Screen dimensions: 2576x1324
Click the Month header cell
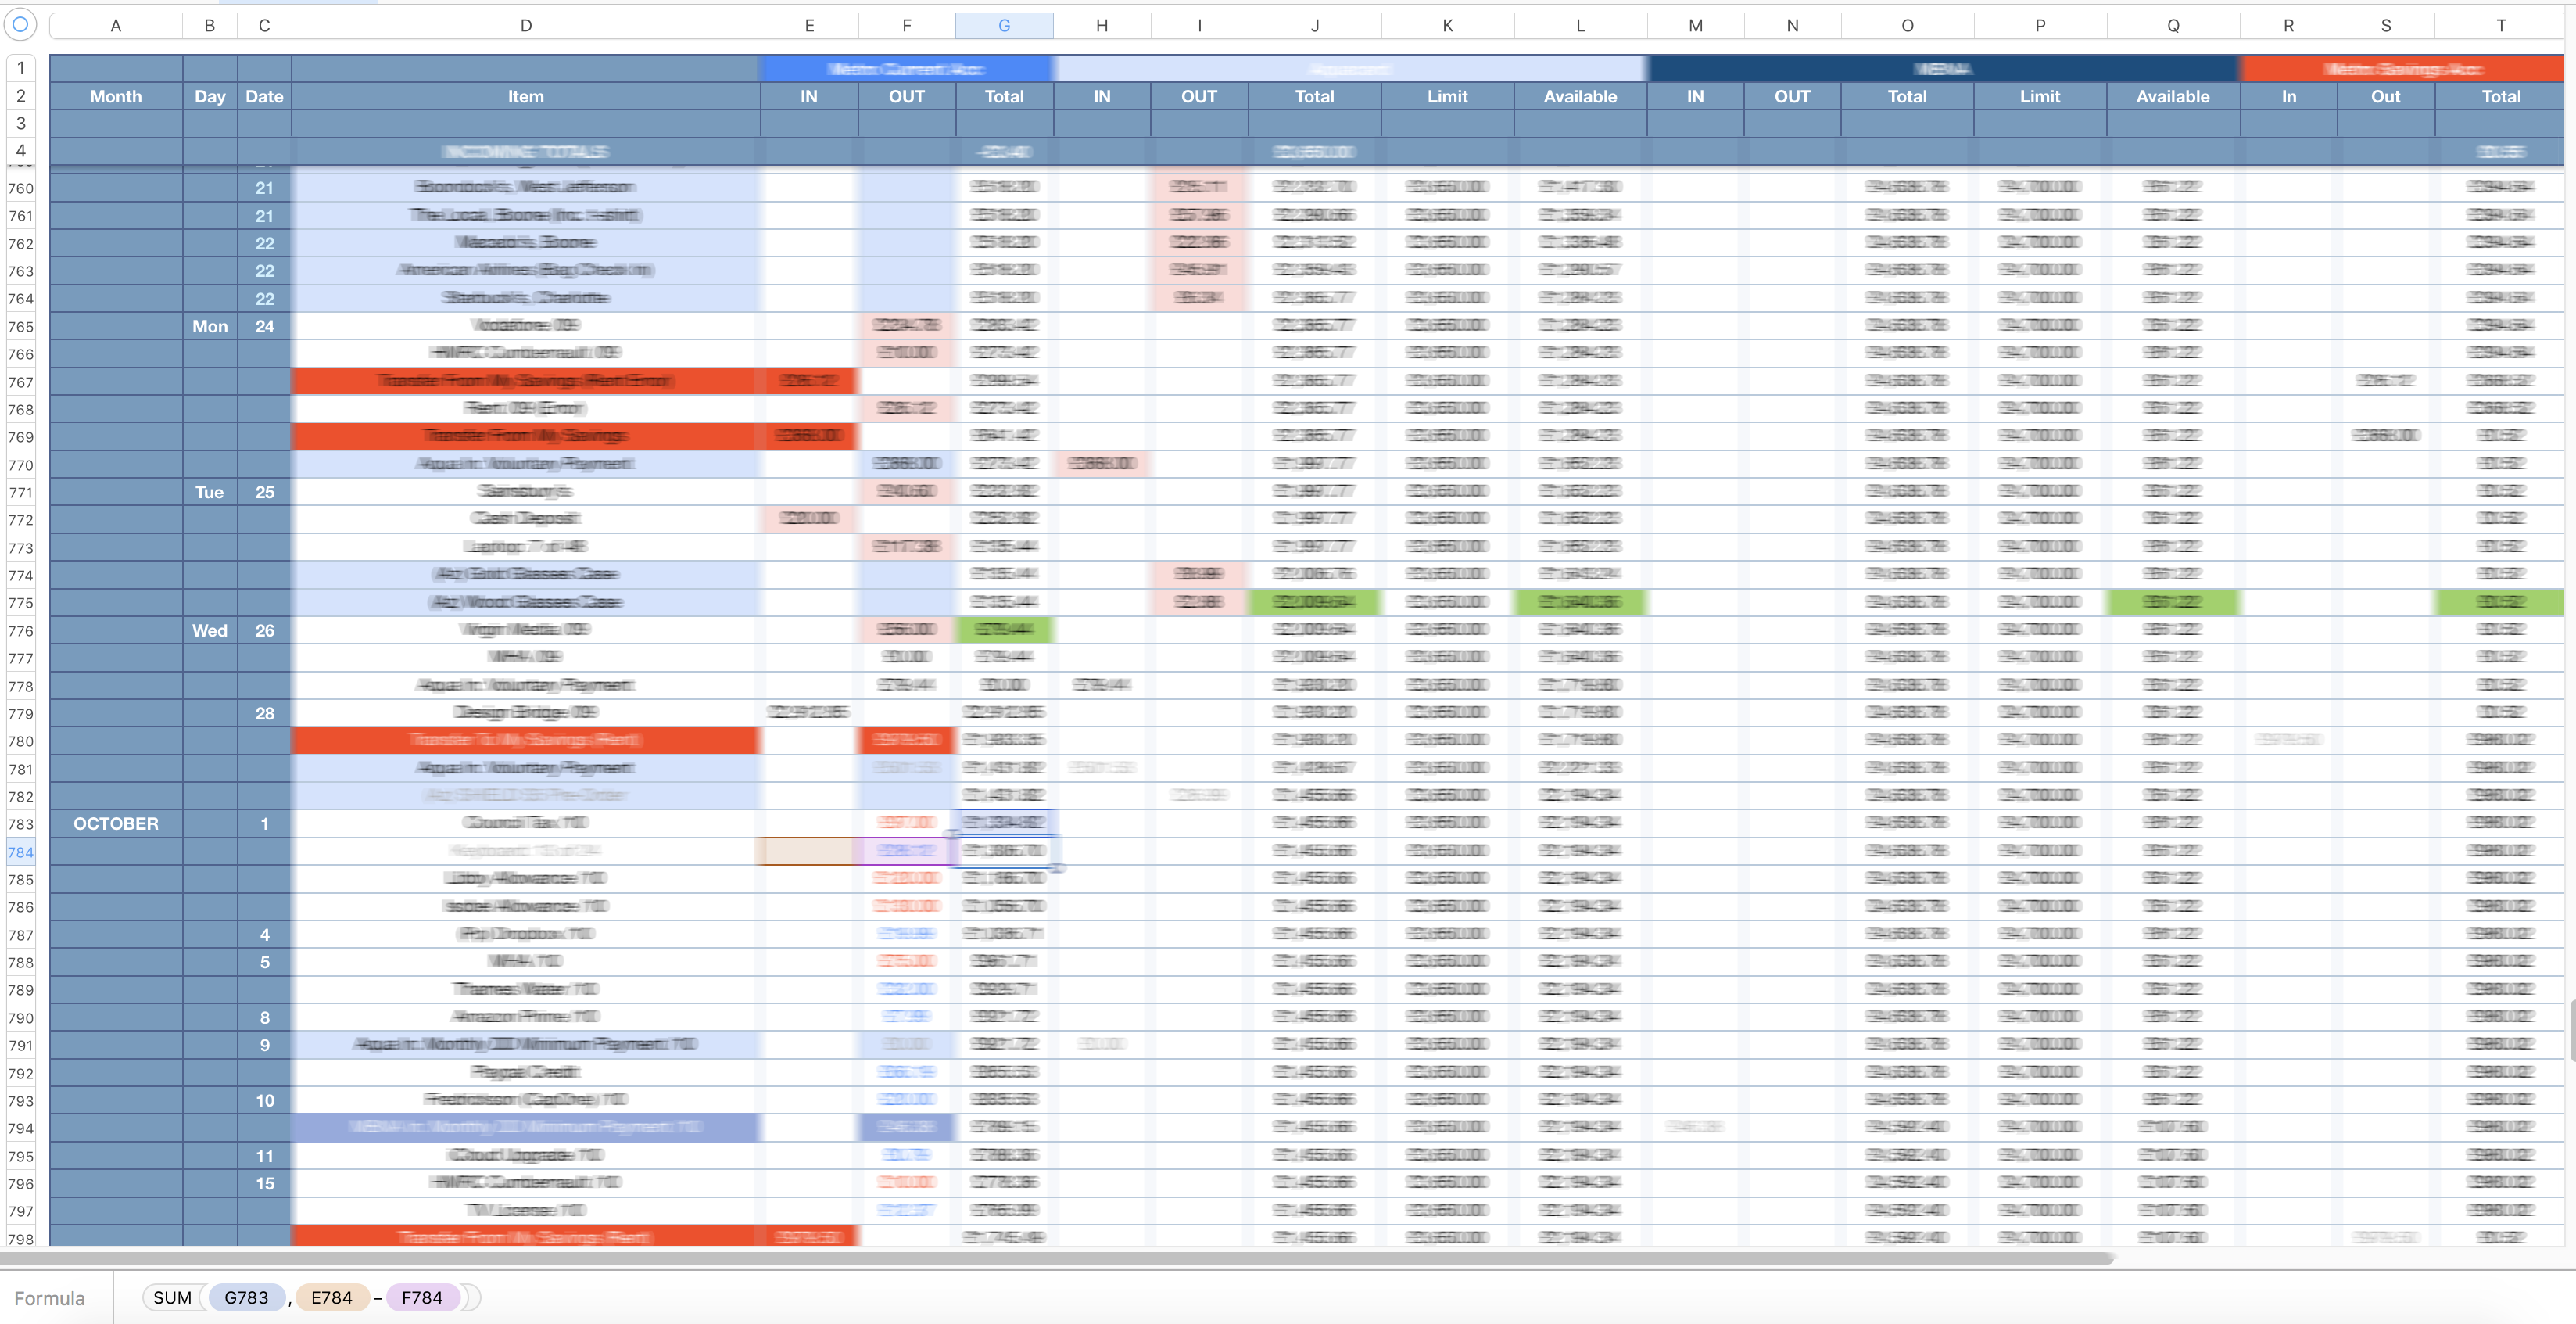coord(116,97)
